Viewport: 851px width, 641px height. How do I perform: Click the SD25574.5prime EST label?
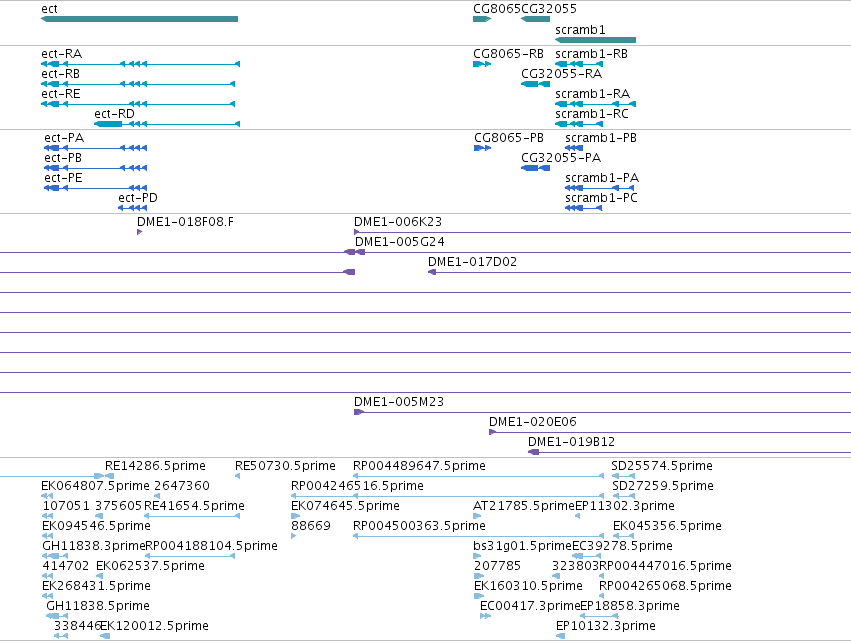point(662,466)
